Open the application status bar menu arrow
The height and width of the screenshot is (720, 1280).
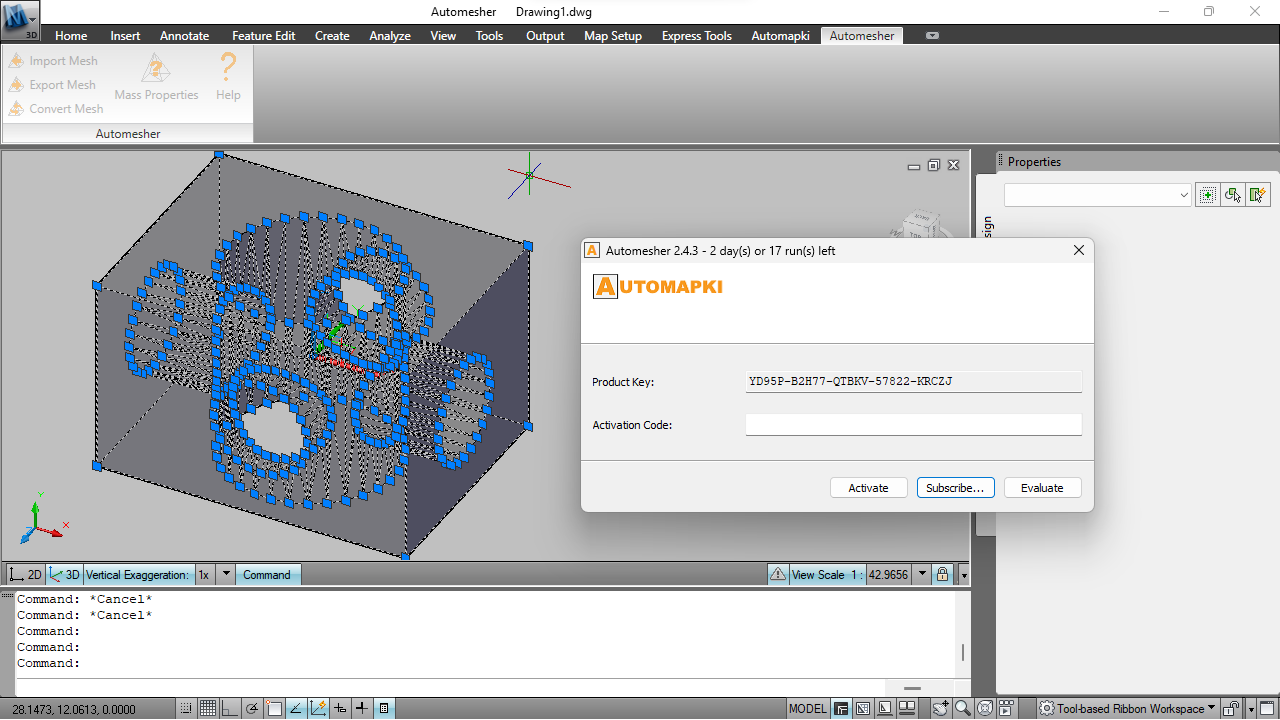pos(1251,709)
